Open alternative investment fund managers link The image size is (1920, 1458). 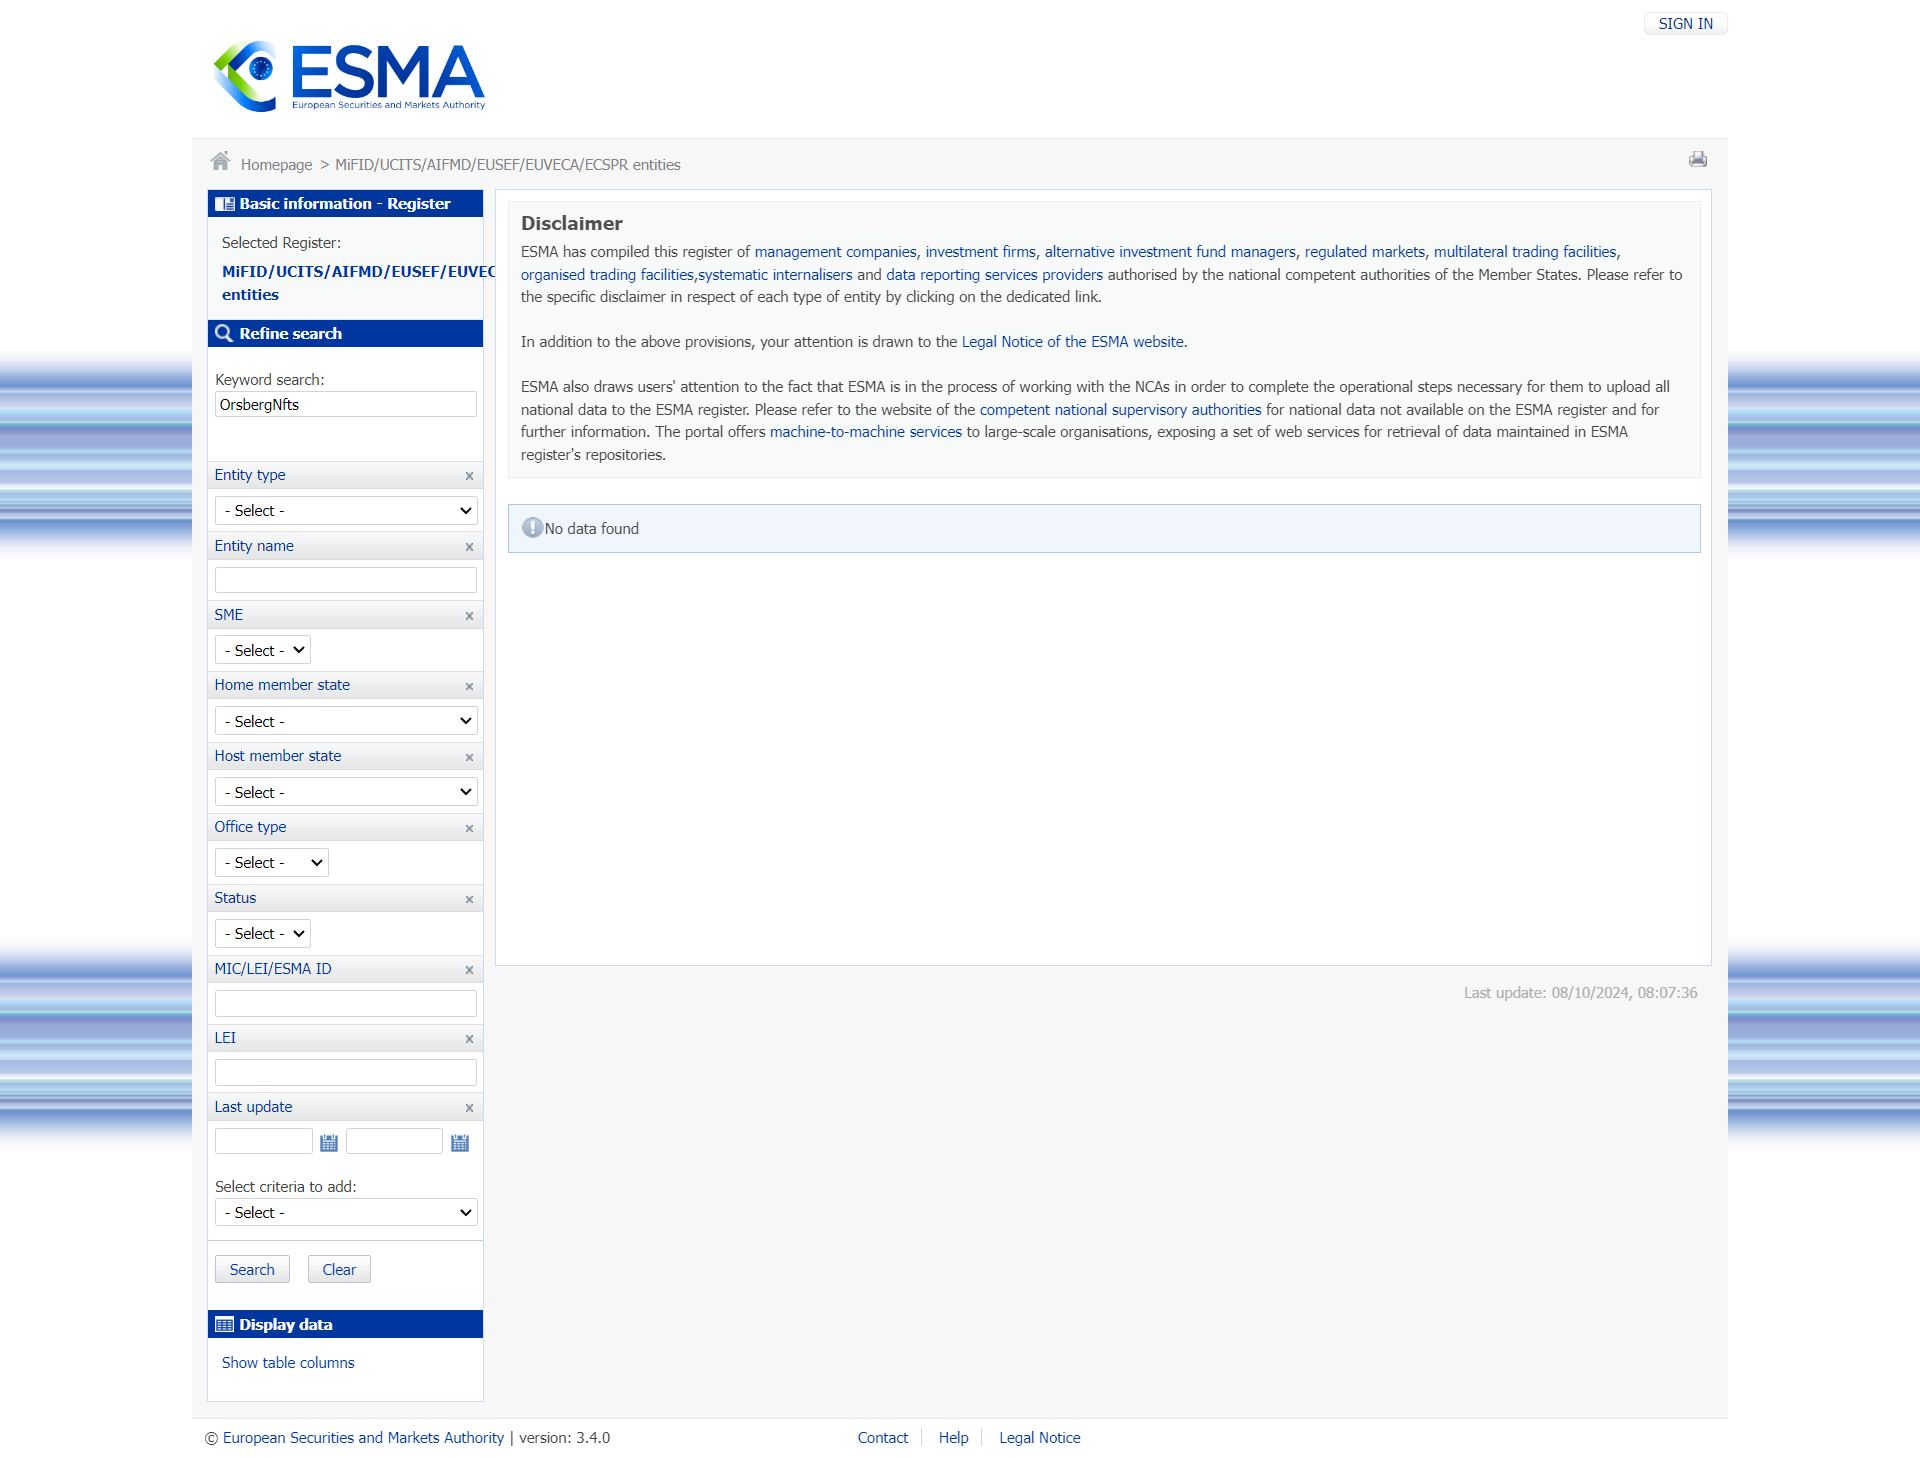1170,252
